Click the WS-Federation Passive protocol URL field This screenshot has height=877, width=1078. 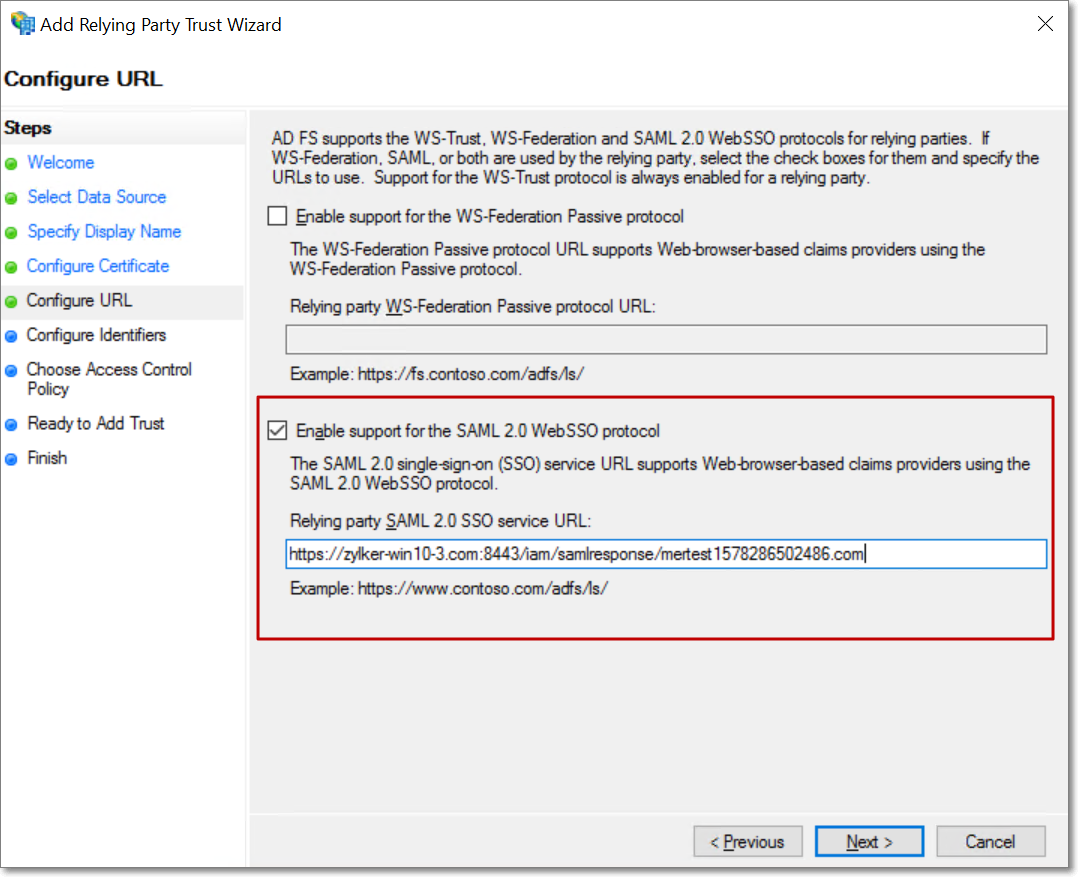[x=665, y=340]
